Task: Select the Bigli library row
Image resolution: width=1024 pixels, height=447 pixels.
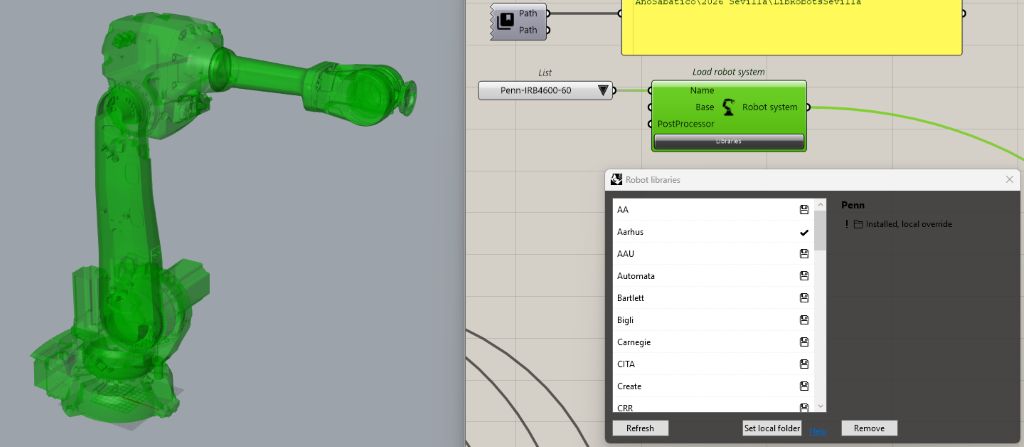Action: [713, 320]
